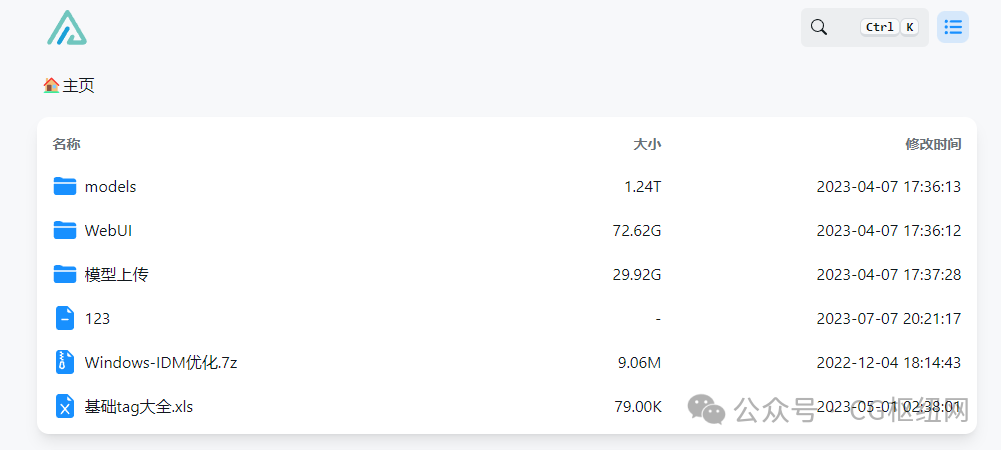Sort by 名称 column header
This screenshot has height=450, width=1001.
click(x=66, y=144)
